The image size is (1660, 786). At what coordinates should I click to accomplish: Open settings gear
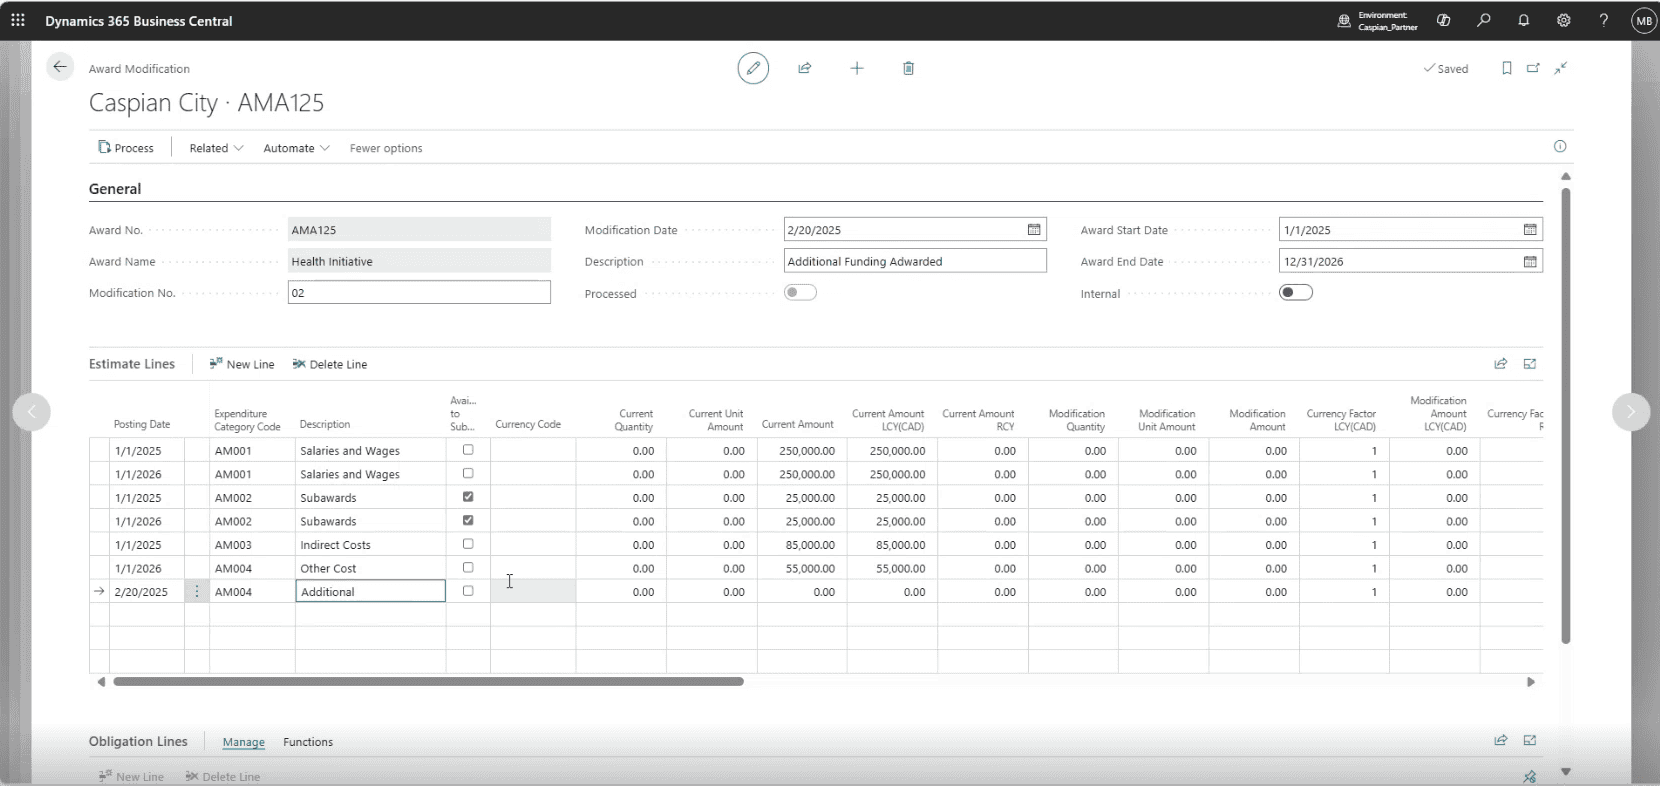[x=1564, y=20]
